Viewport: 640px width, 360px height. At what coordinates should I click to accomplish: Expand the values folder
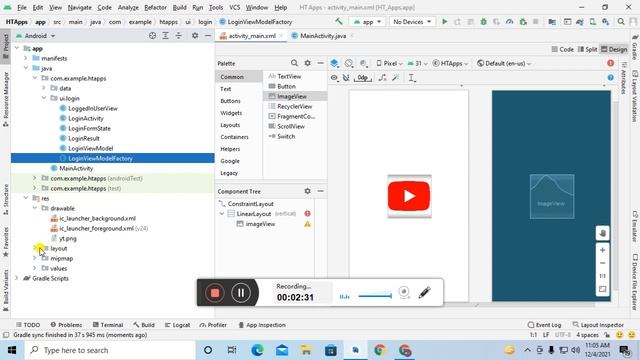point(35,268)
